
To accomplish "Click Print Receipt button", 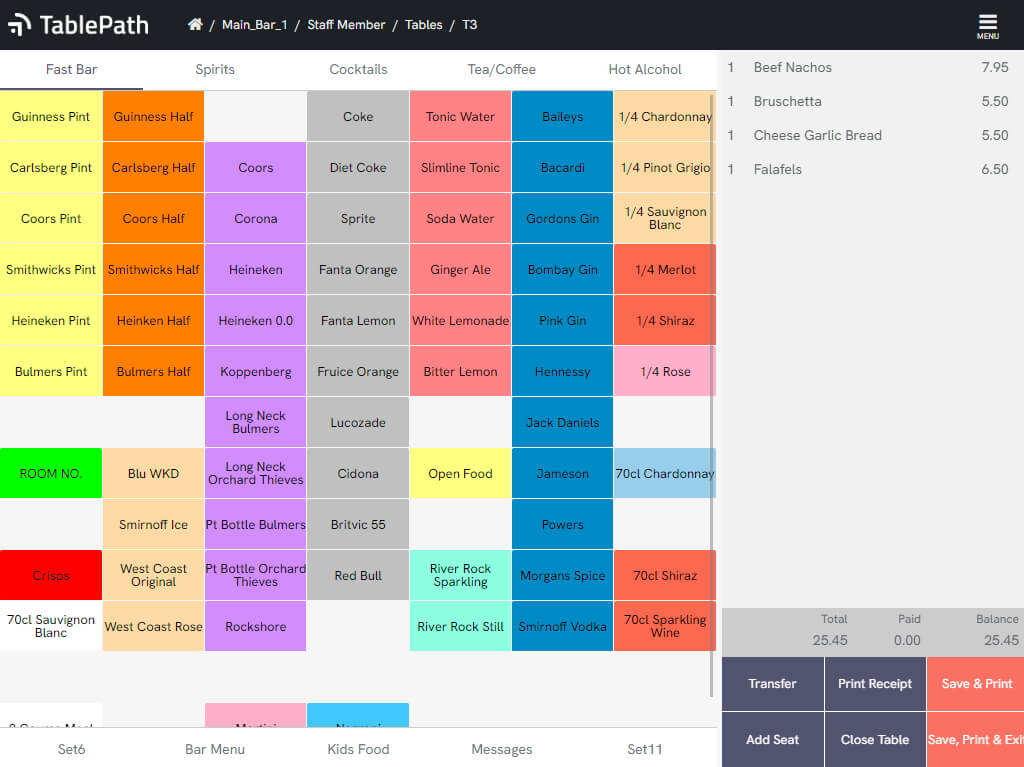I will pyautogui.click(x=875, y=684).
